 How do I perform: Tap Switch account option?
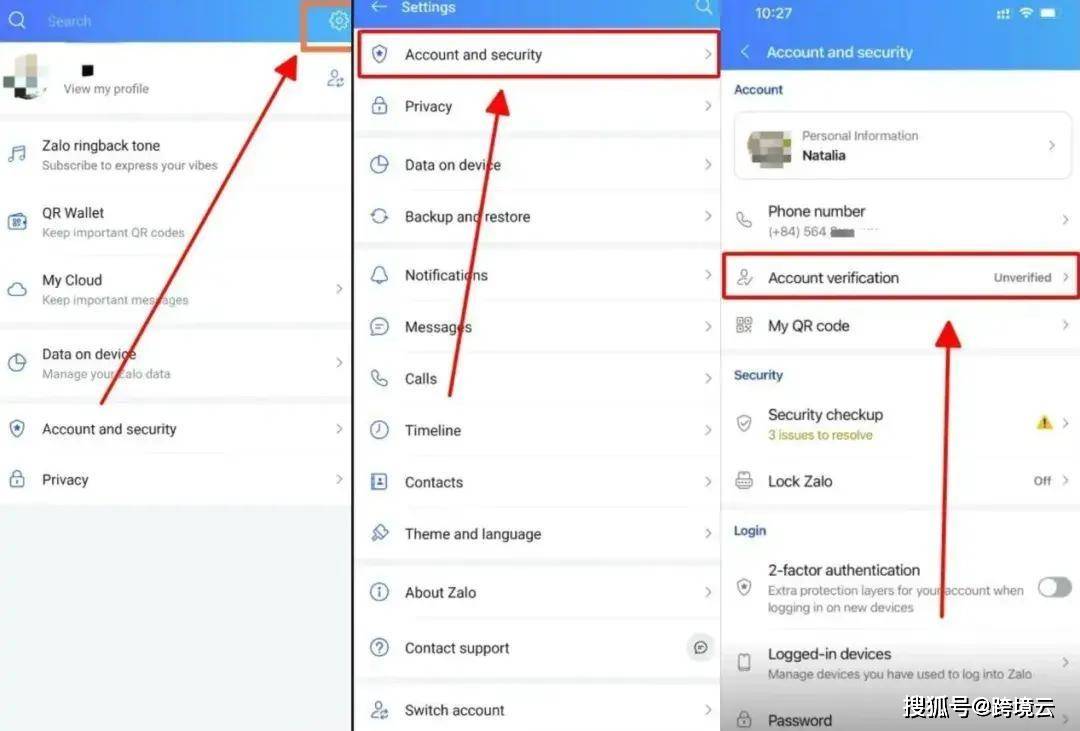[x=537, y=710]
